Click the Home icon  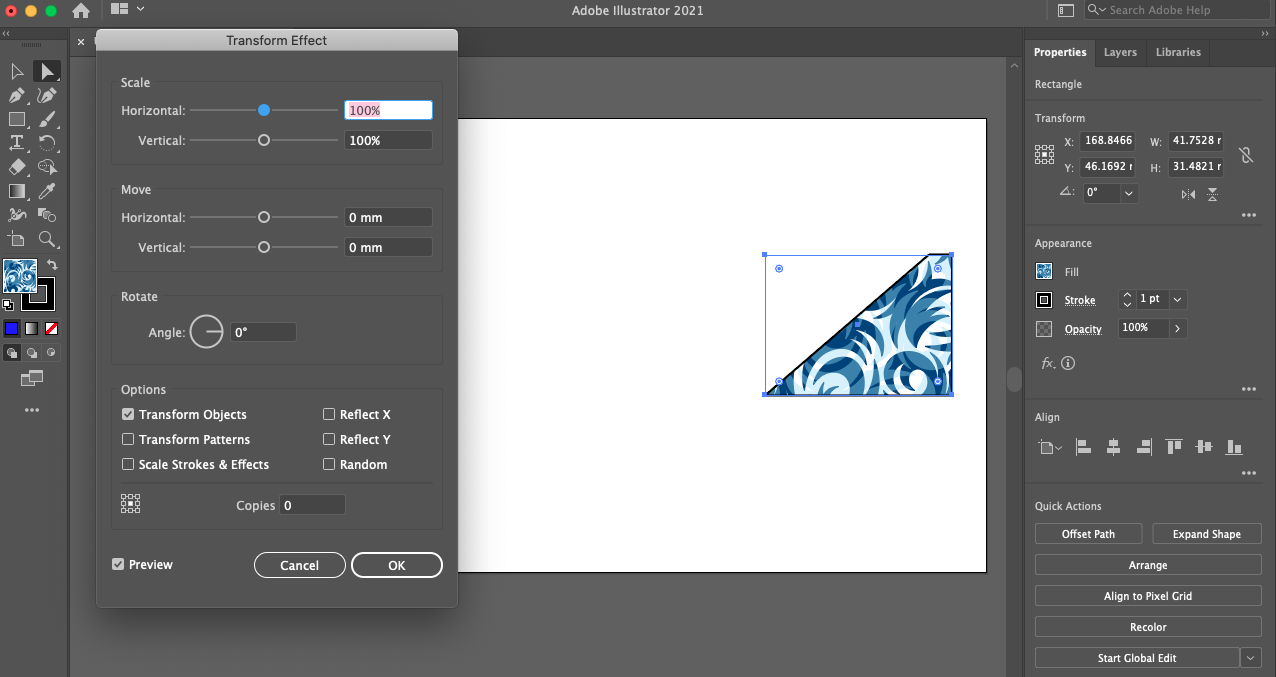[x=81, y=10]
